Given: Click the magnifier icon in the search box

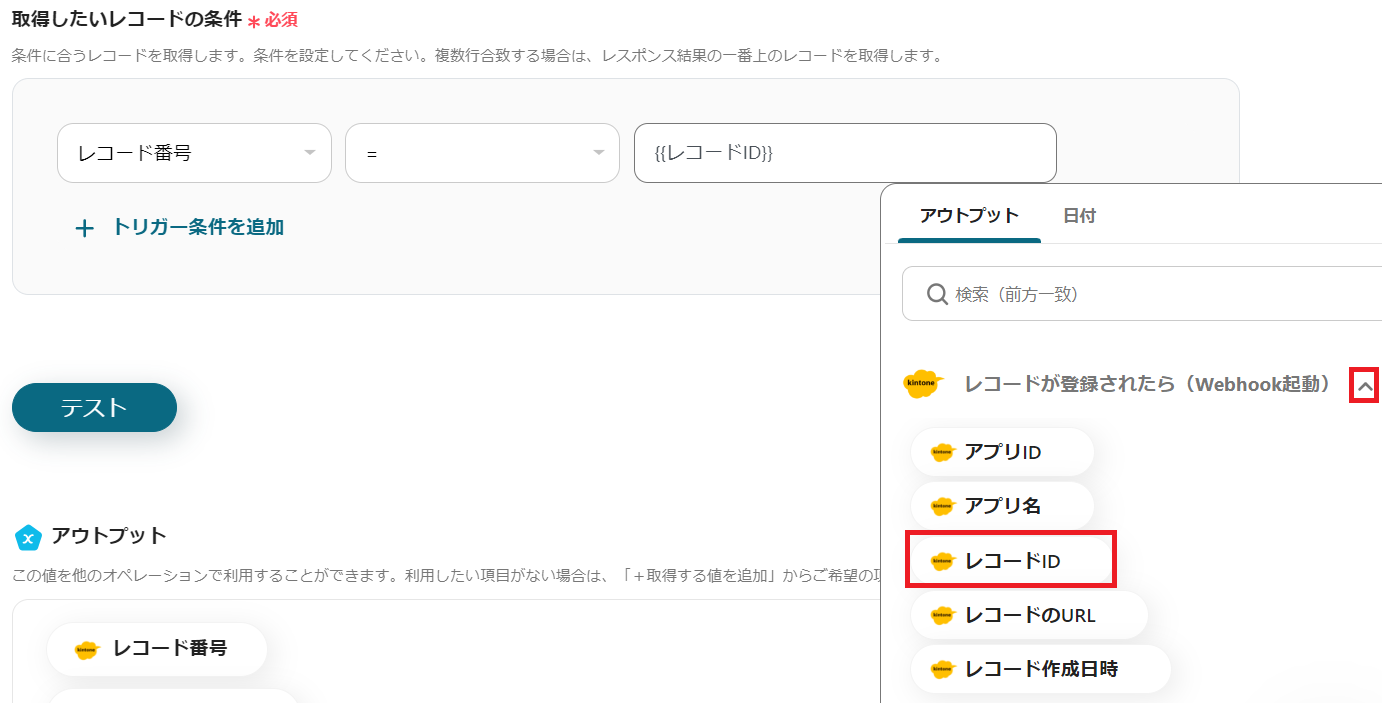Looking at the screenshot, I should click(x=937, y=294).
